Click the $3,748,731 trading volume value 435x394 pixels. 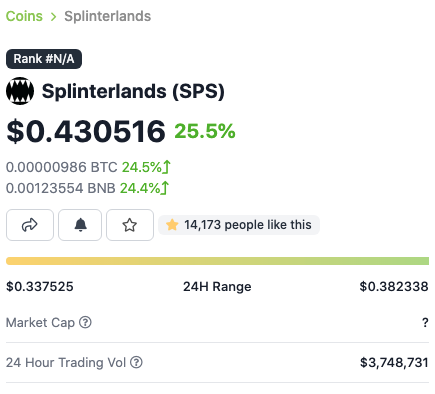coord(394,363)
